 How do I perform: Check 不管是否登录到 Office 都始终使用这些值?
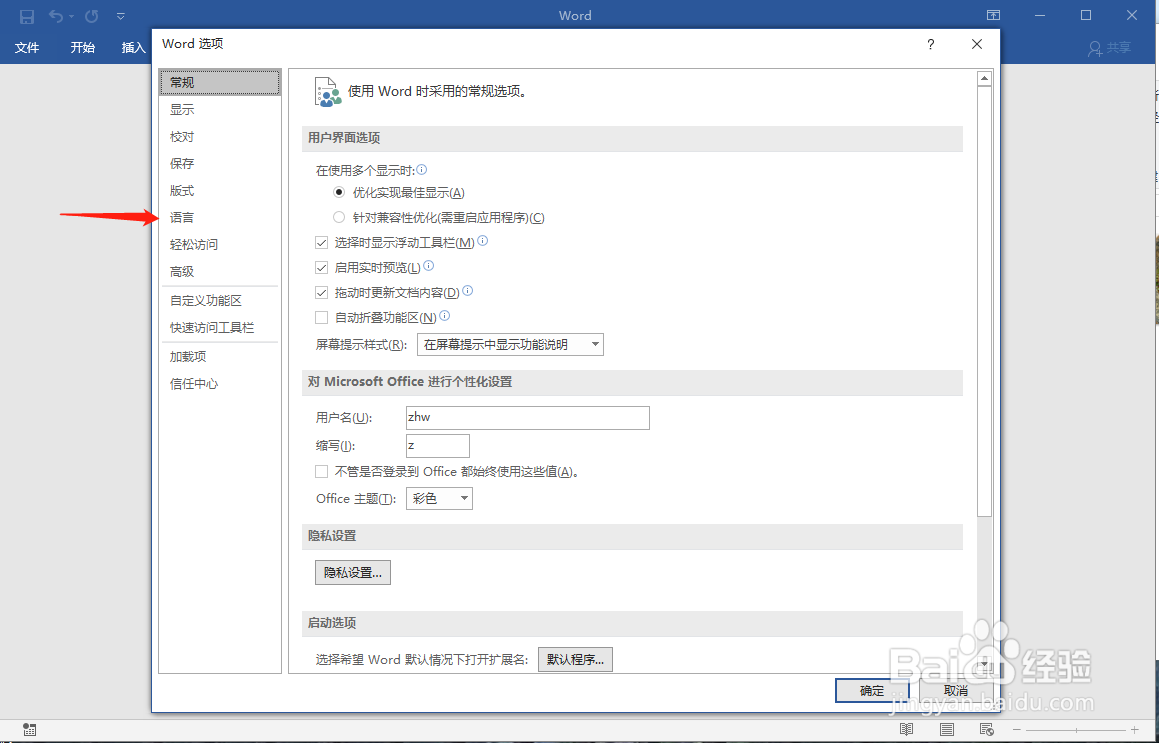click(322, 472)
